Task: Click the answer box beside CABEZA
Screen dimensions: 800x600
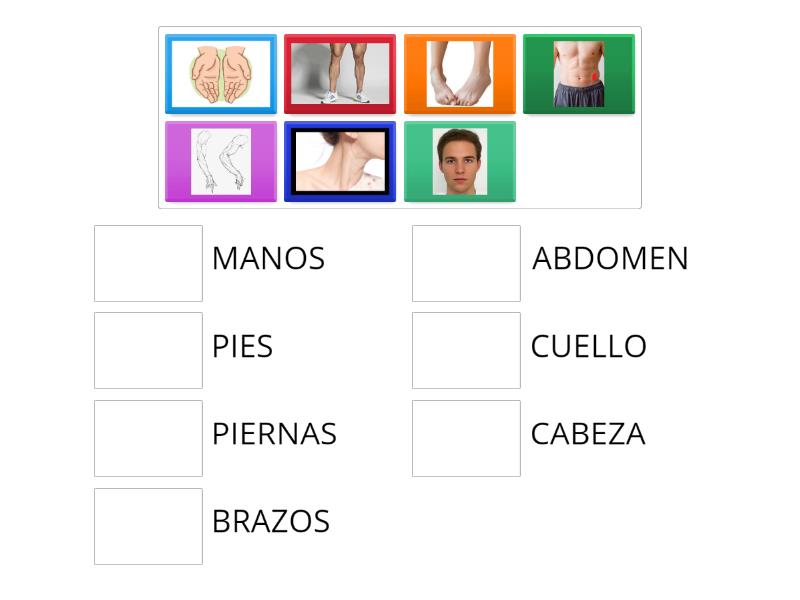Action: point(464,434)
